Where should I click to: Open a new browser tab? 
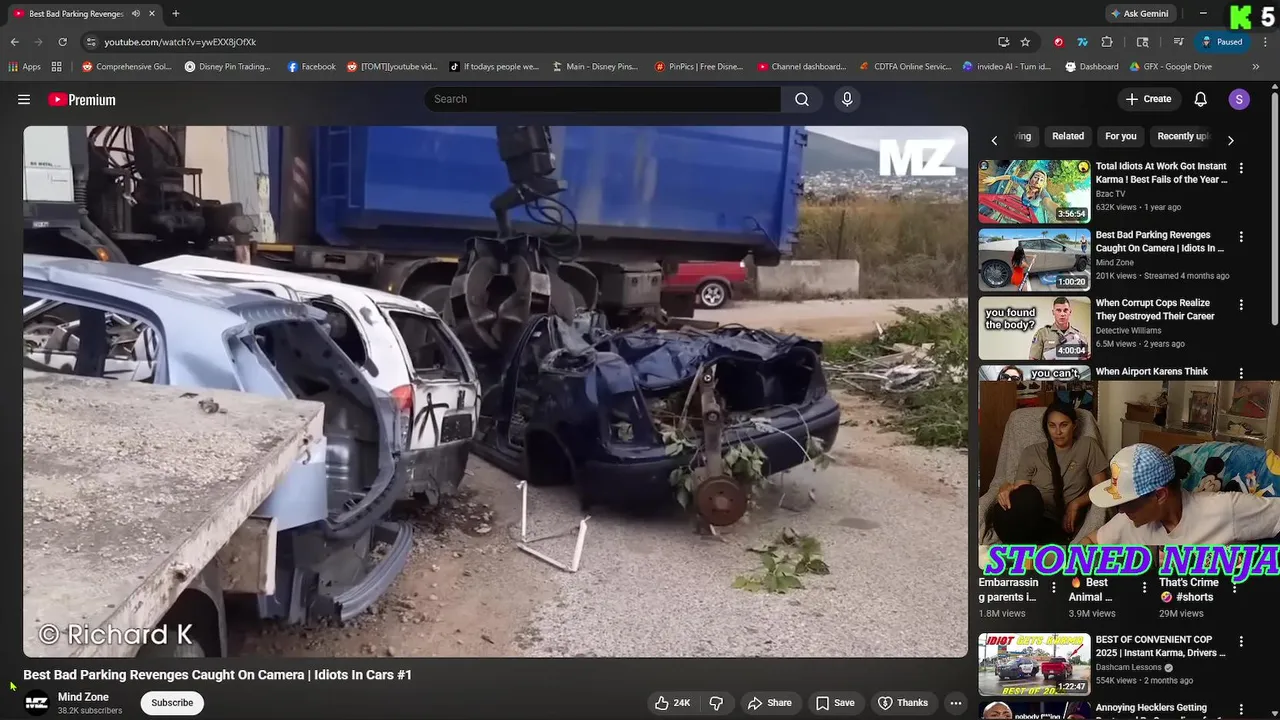click(x=176, y=14)
